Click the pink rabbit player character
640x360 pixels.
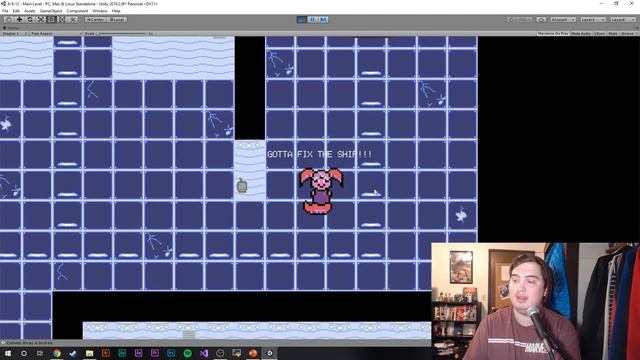[x=321, y=191]
